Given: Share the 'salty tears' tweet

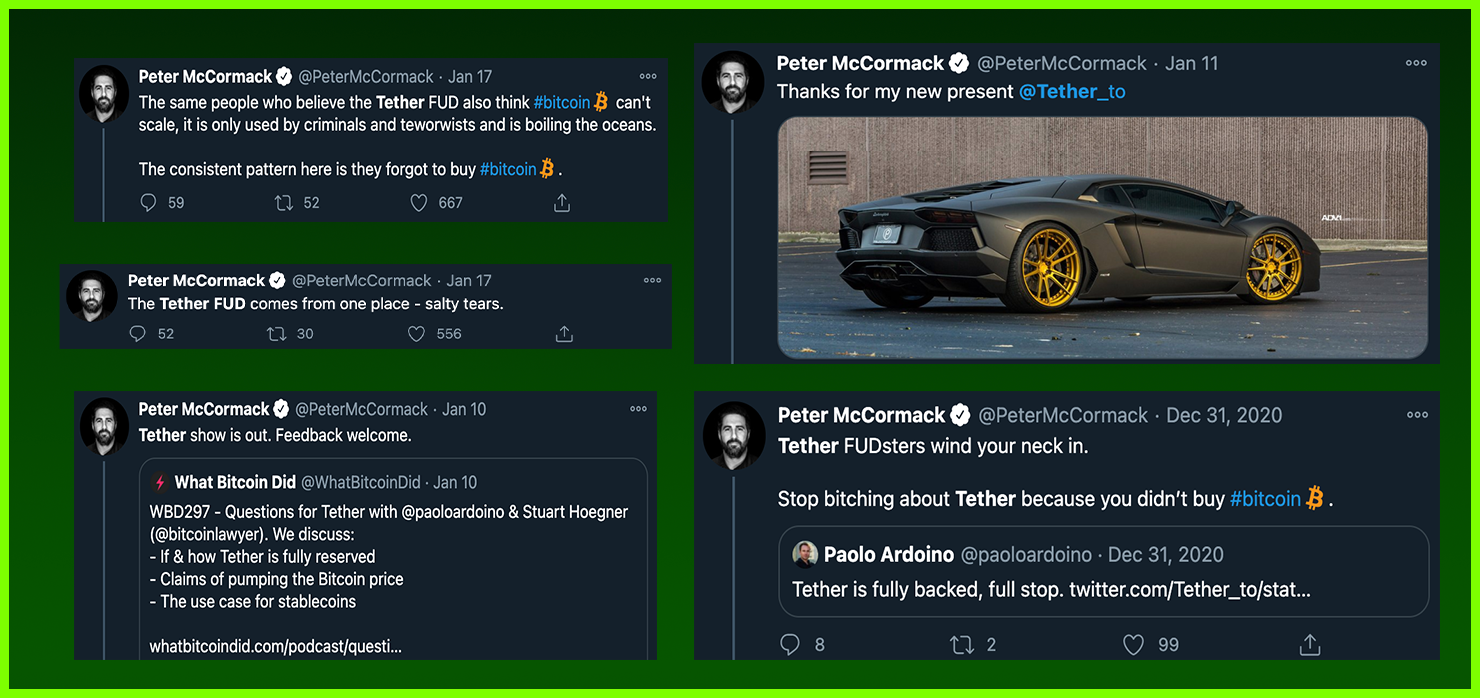Looking at the screenshot, I should 563,334.
